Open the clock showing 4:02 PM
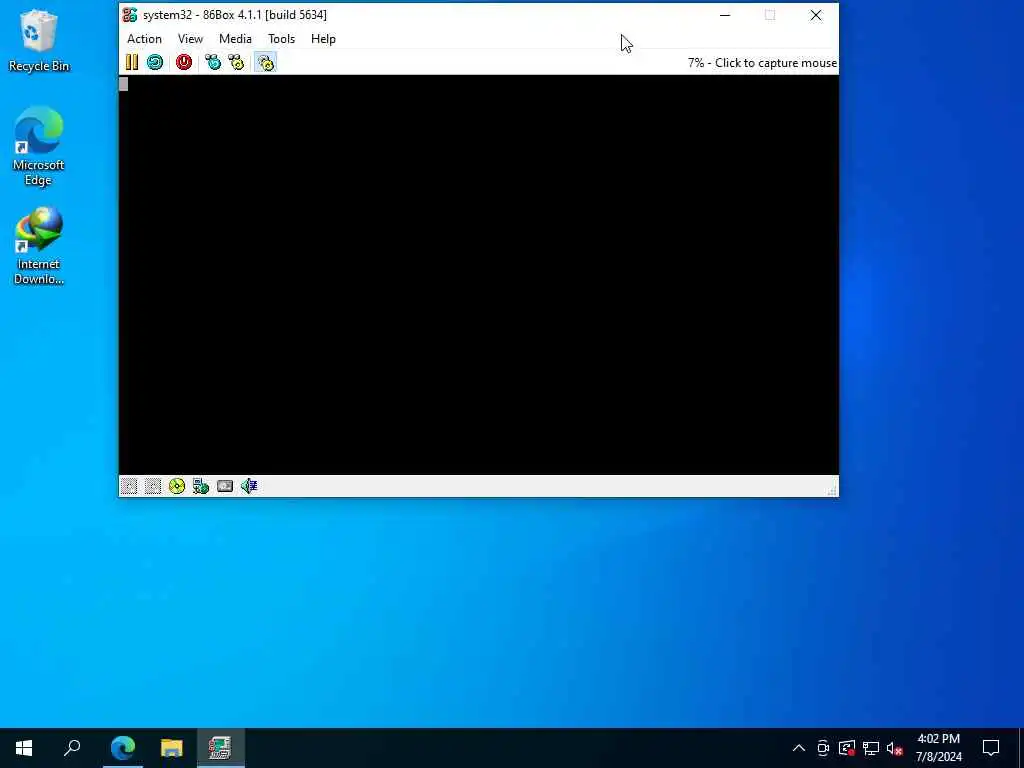1024x768 pixels. click(x=938, y=748)
